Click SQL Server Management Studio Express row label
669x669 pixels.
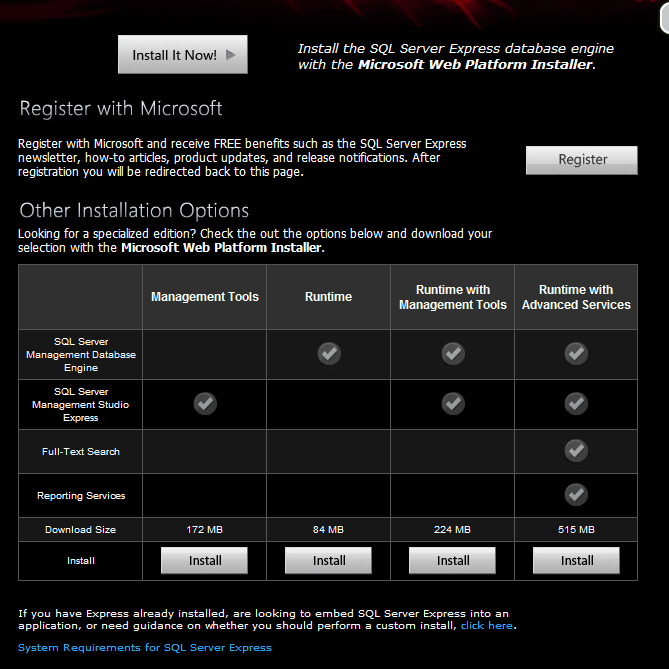pyautogui.click(x=81, y=404)
